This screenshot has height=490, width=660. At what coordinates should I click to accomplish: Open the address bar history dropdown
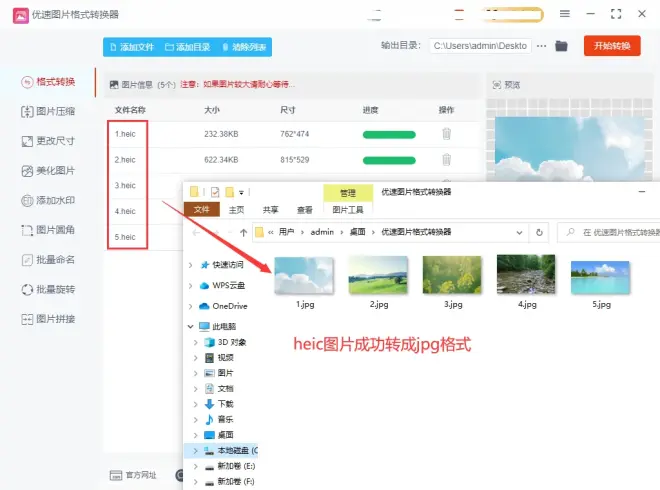519,232
